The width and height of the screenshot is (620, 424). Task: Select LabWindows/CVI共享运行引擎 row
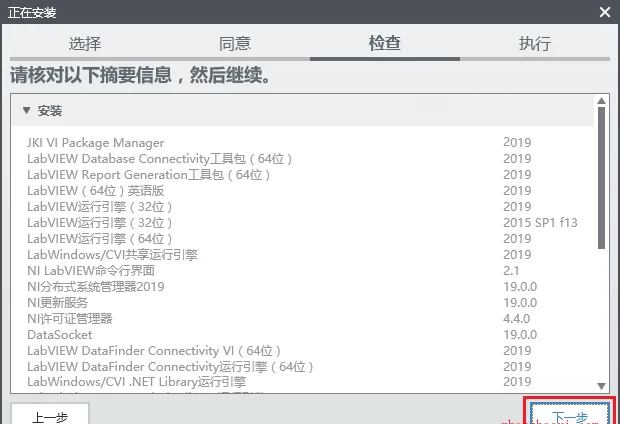point(302,255)
